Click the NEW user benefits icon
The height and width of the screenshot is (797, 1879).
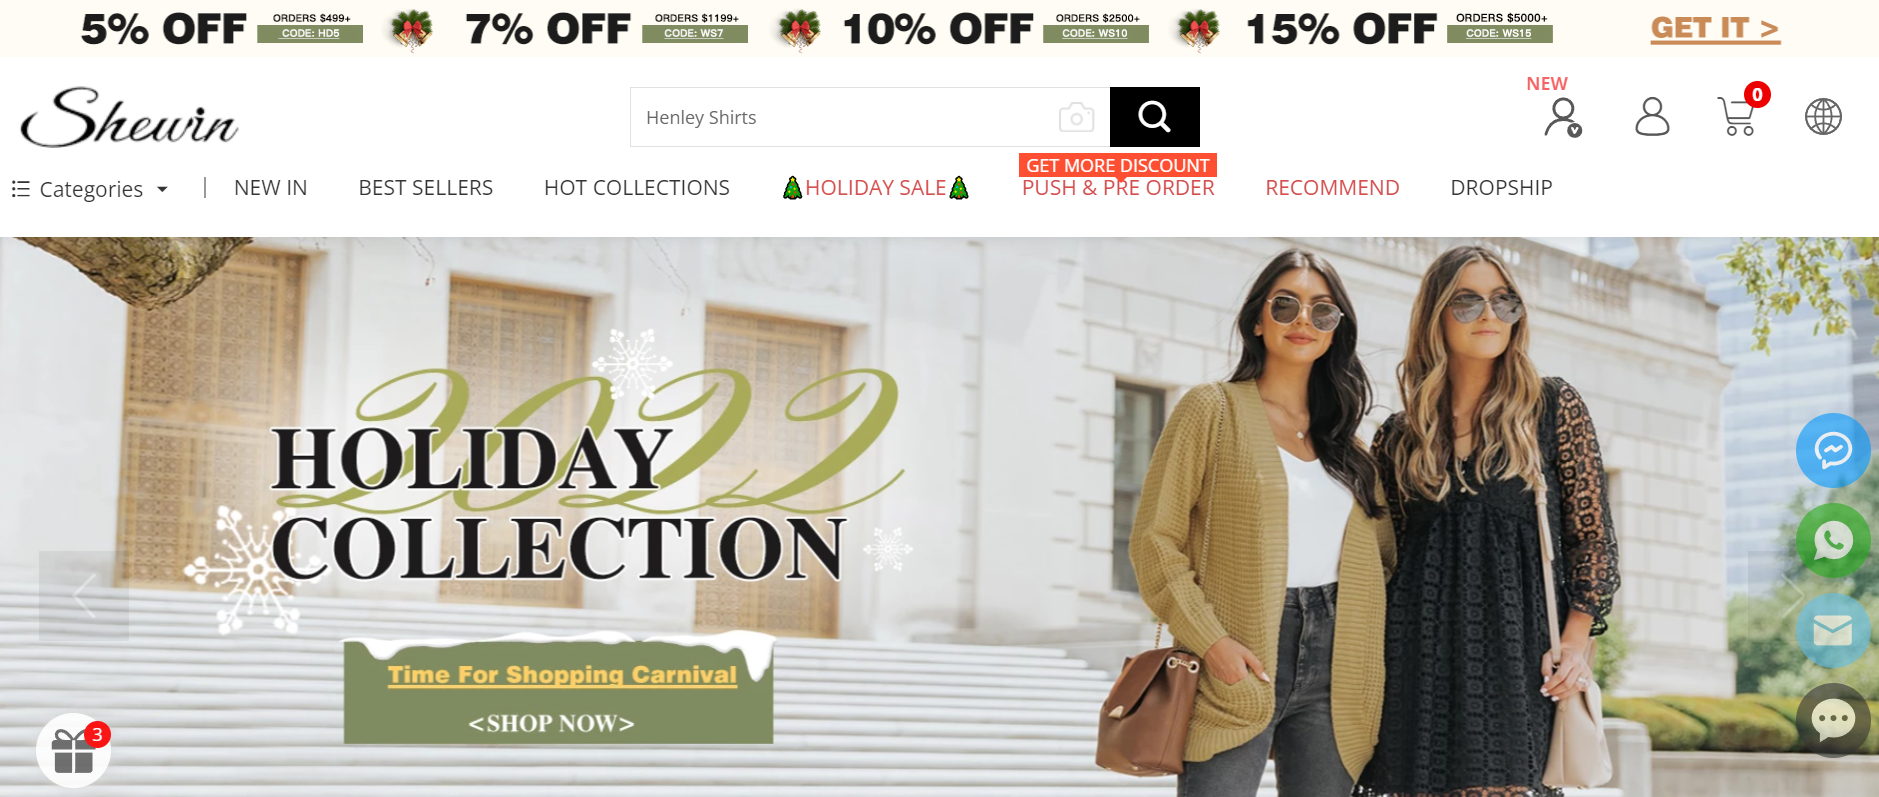pyautogui.click(x=1562, y=116)
